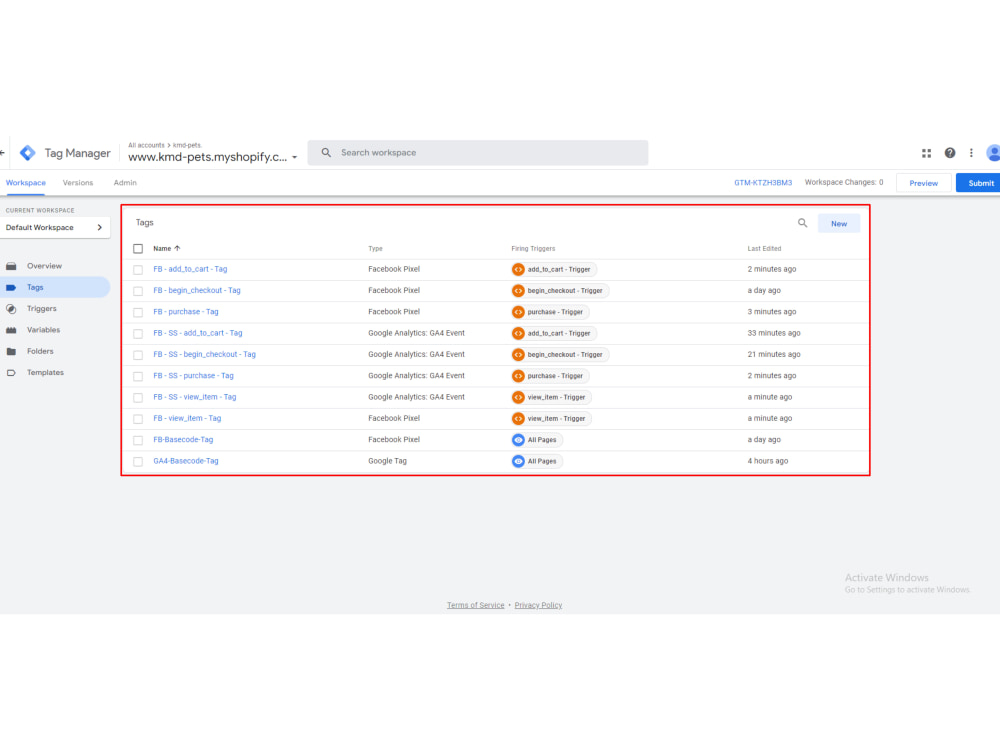Open Overview in the sidebar
This screenshot has width=1000, height=750.
click(x=44, y=266)
